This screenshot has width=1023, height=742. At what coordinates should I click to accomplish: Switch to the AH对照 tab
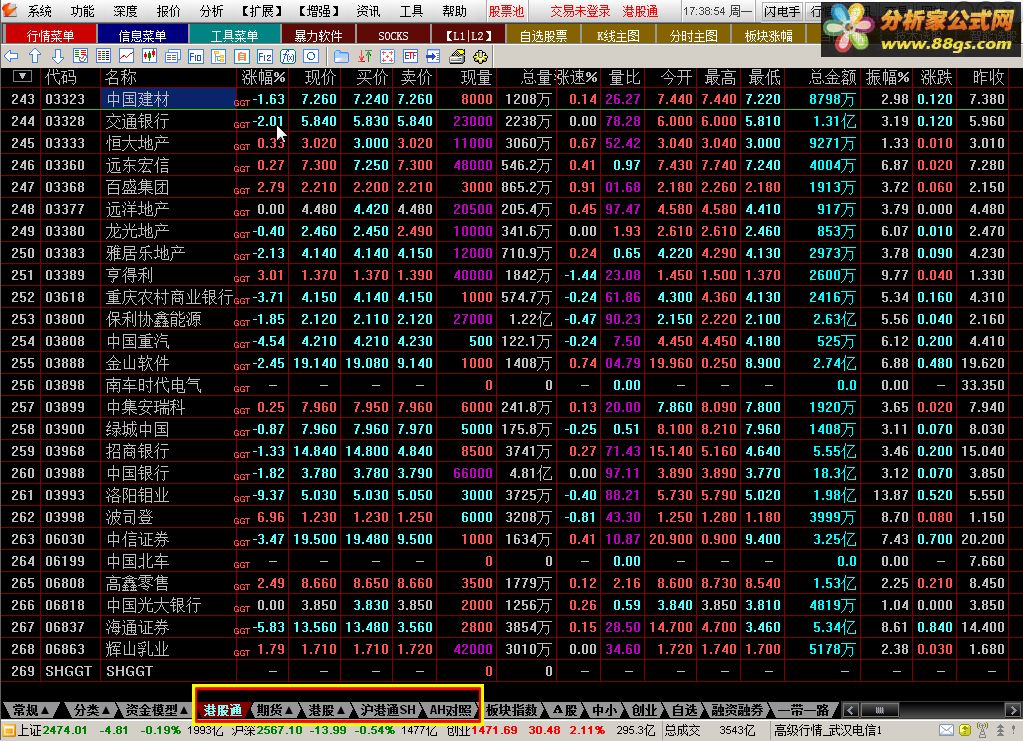(450, 709)
